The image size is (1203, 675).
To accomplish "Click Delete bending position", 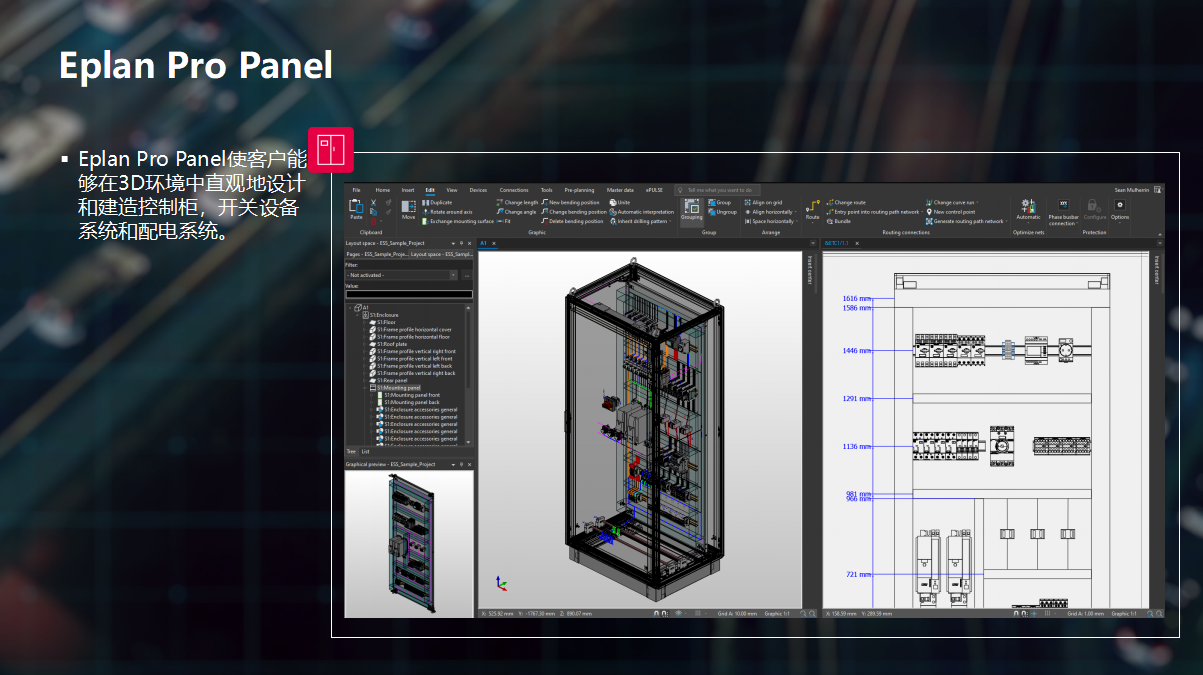I will [x=572, y=221].
